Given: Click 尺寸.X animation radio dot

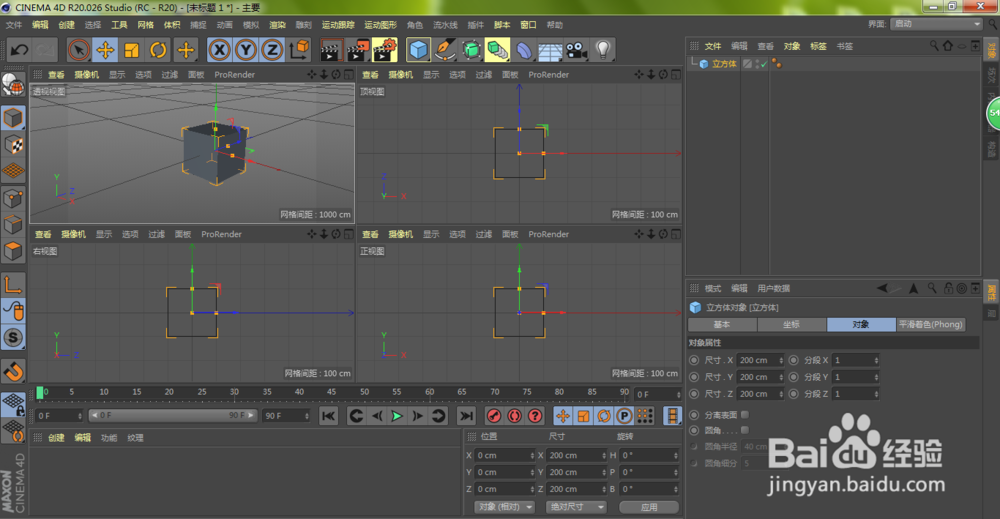Looking at the screenshot, I should coord(694,360).
